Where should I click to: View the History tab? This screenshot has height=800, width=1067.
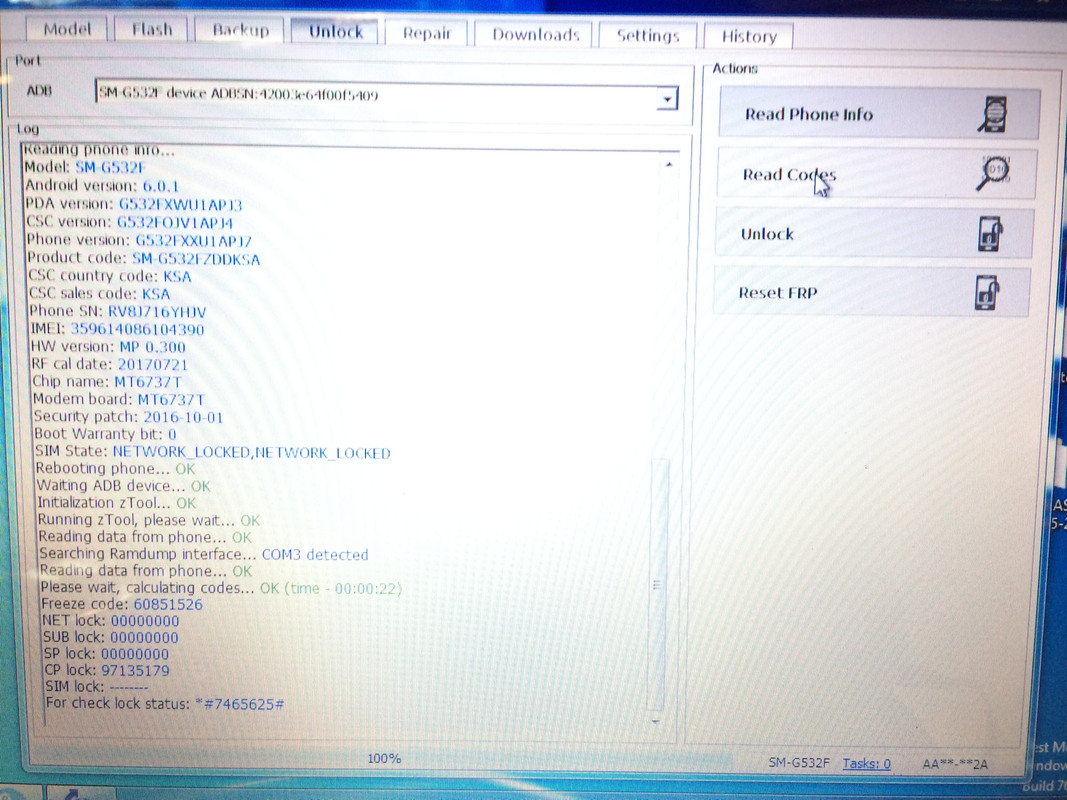coord(749,37)
